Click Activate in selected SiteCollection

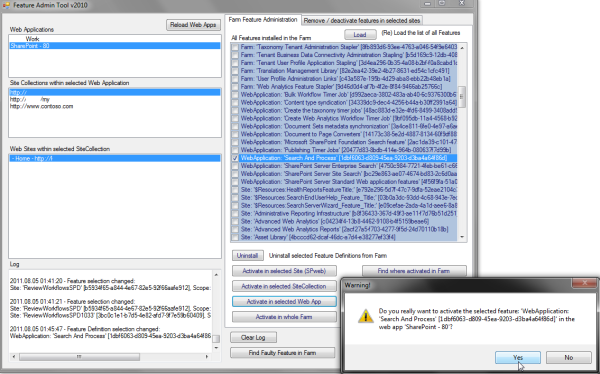click(x=284, y=286)
